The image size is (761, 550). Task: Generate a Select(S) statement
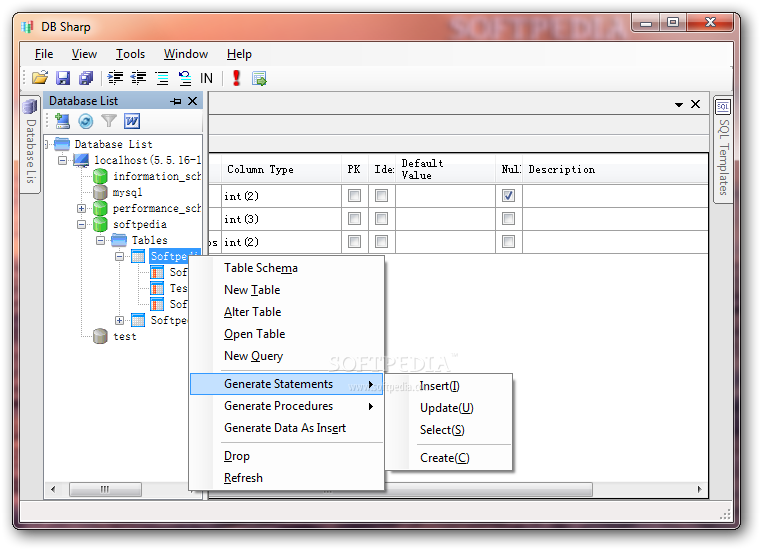(x=449, y=430)
